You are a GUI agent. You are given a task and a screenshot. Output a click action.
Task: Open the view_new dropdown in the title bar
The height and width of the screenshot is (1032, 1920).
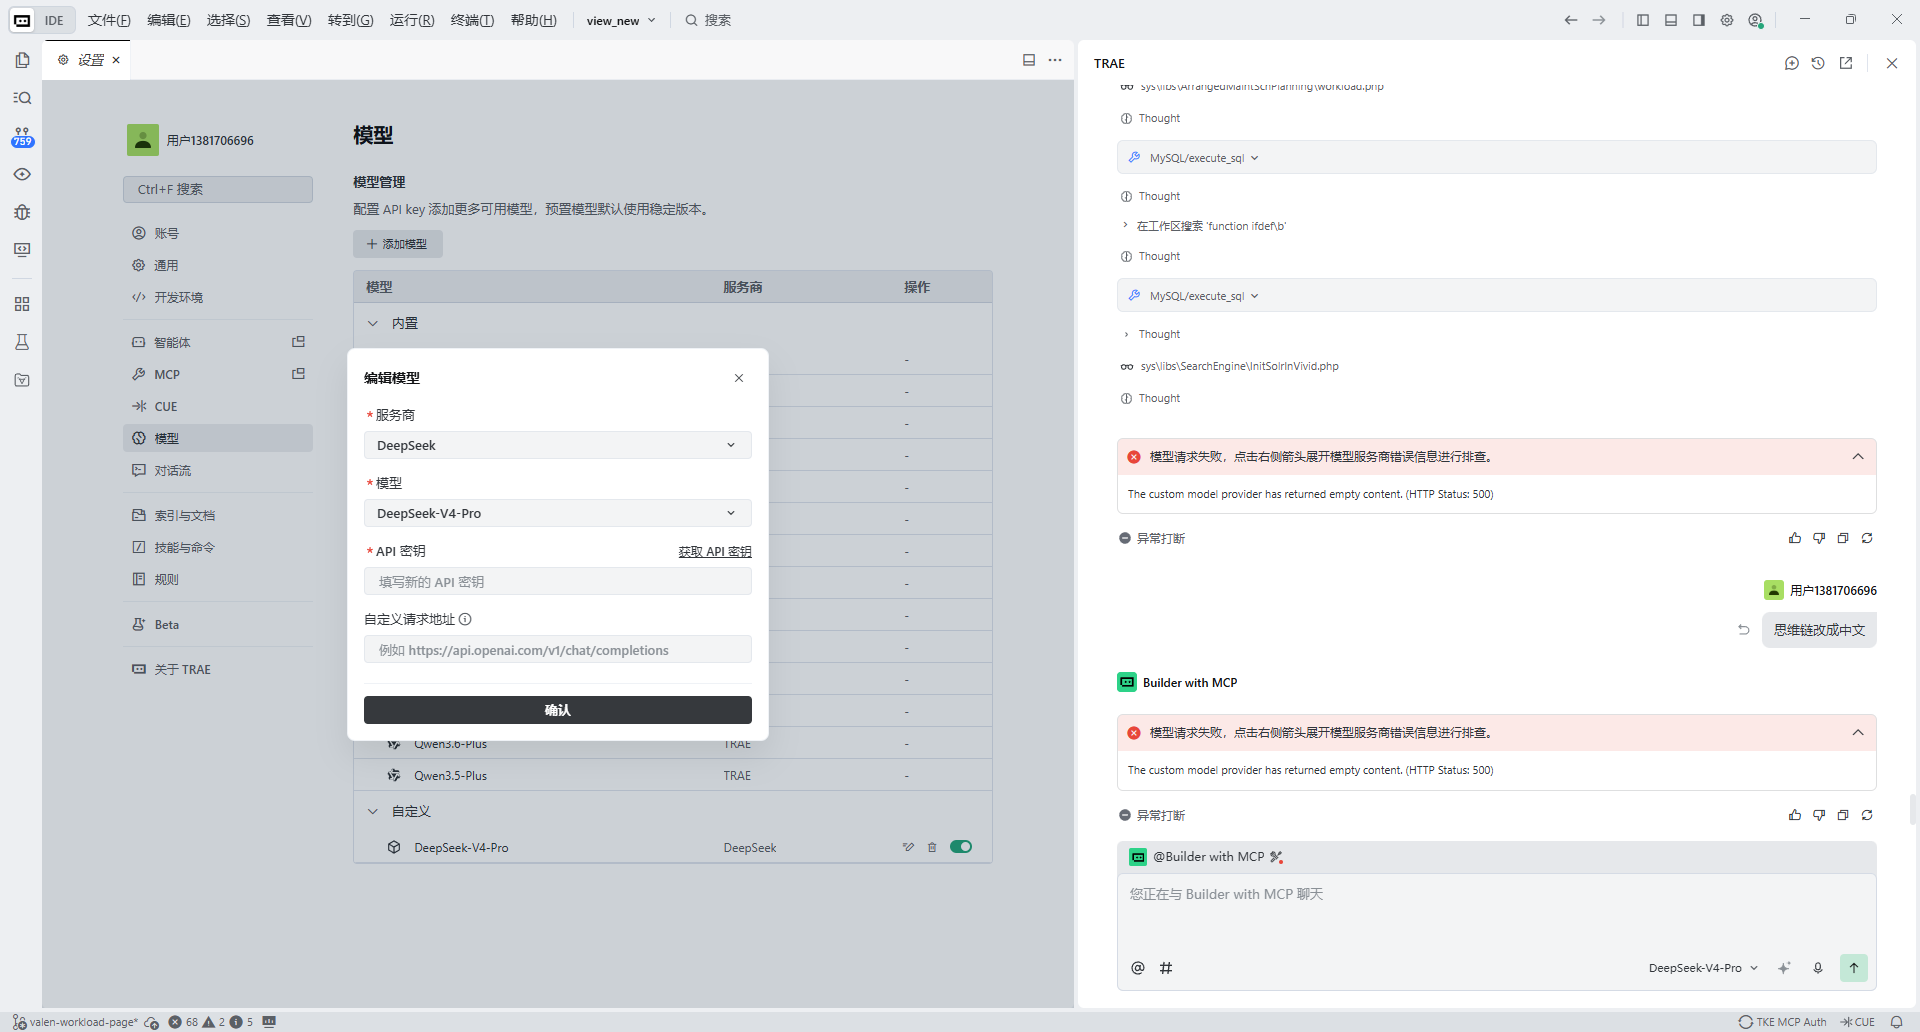[621, 20]
